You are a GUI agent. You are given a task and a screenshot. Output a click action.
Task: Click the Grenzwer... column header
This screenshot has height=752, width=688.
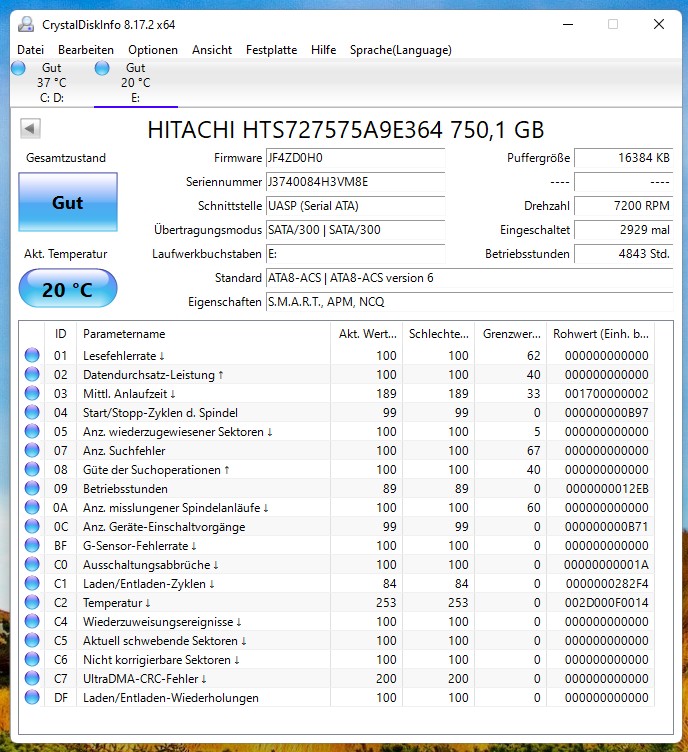(x=511, y=334)
